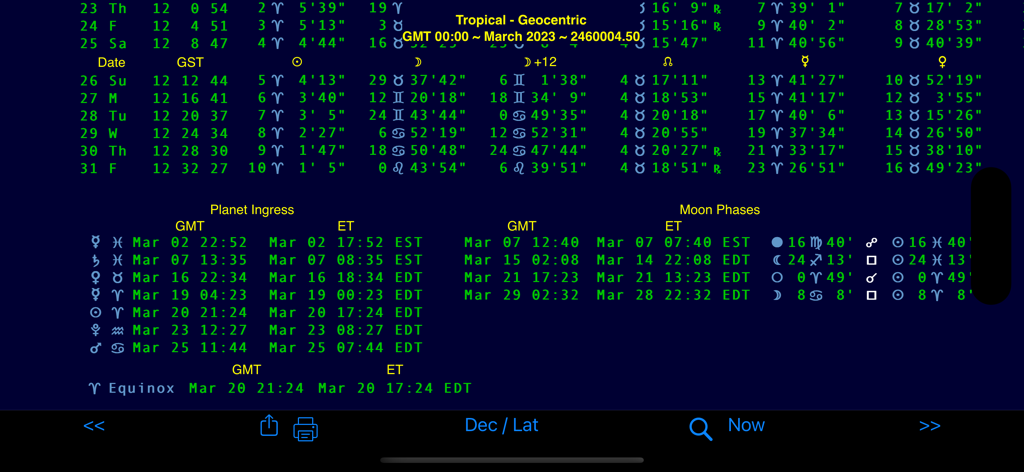Go to previous month with << button
The image size is (1024, 472).
pos(94,426)
